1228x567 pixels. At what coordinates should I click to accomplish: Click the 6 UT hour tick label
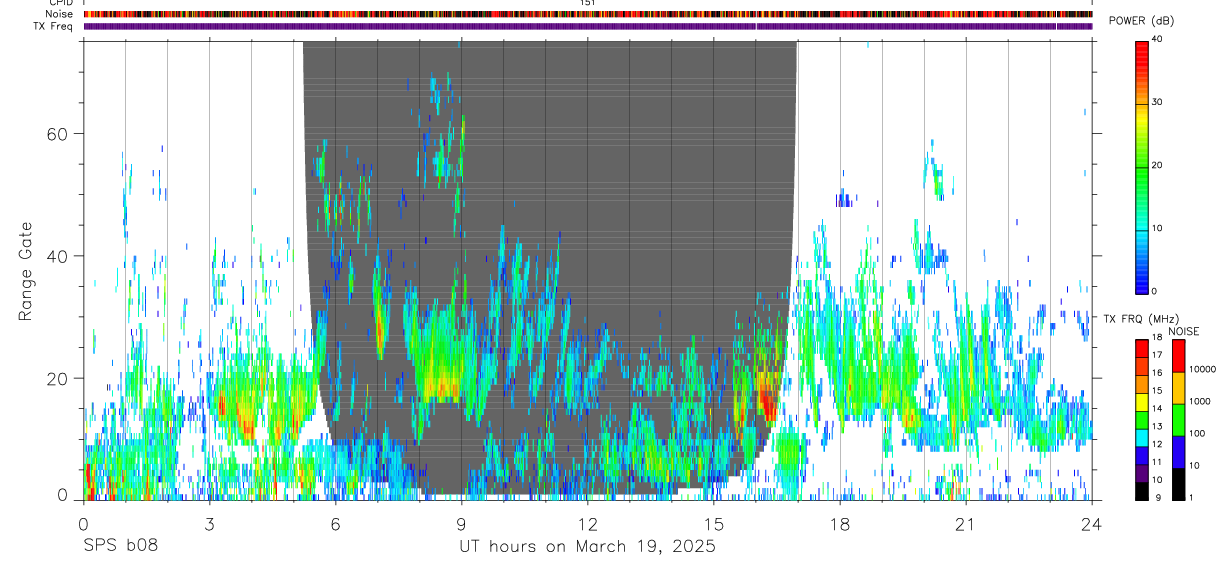(x=335, y=523)
